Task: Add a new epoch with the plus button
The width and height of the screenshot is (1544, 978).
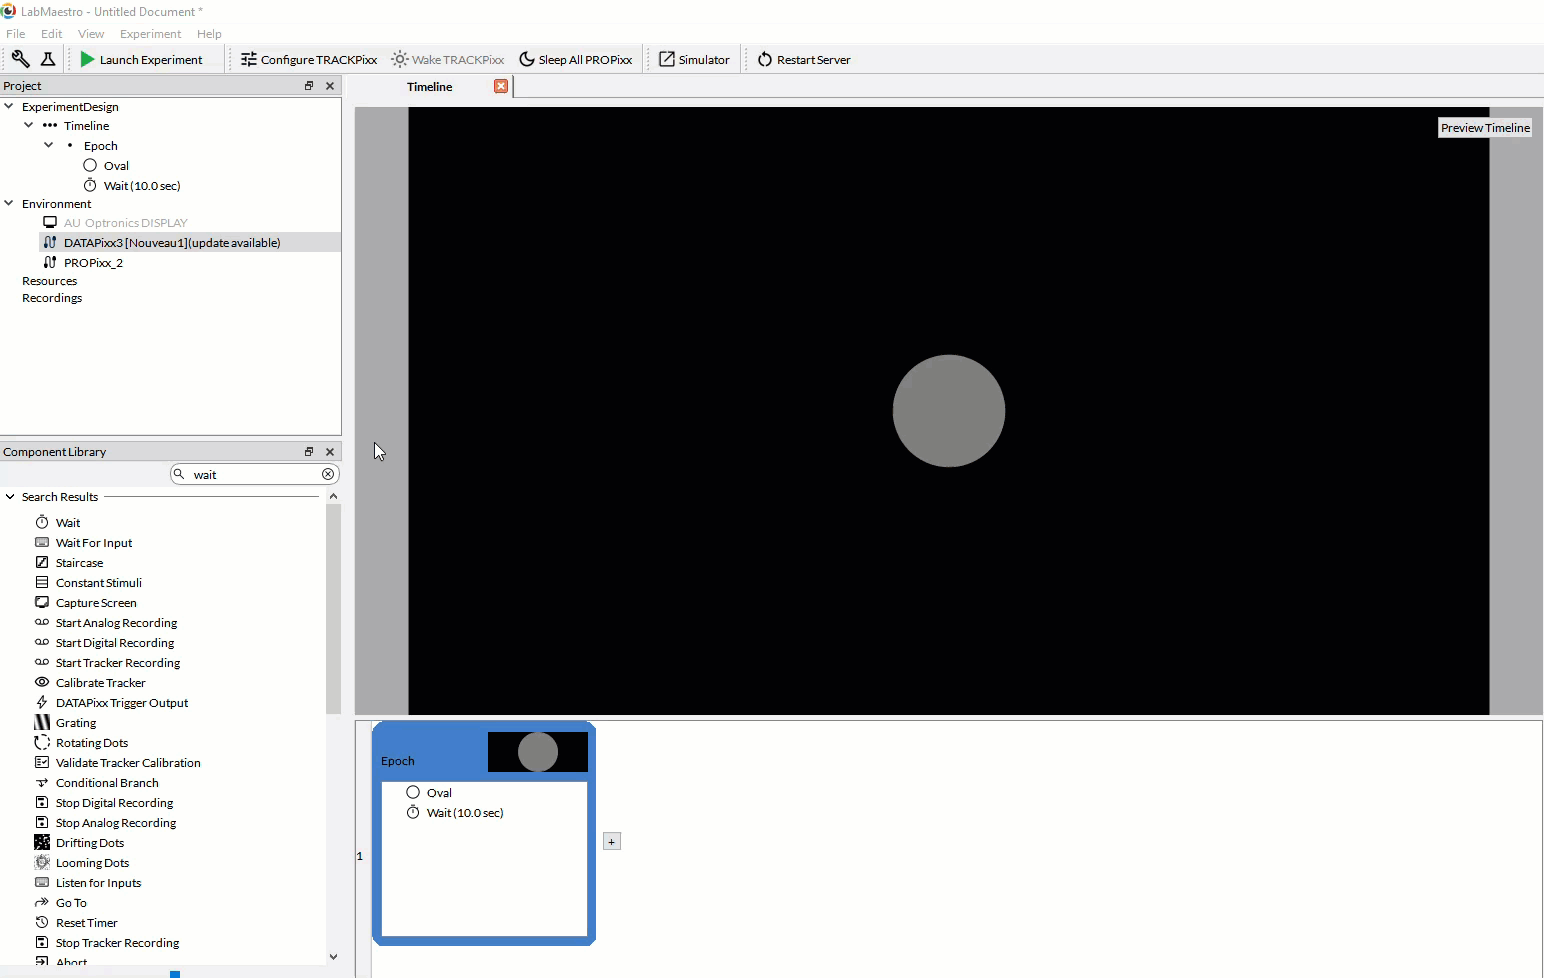Action: pyautogui.click(x=612, y=841)
